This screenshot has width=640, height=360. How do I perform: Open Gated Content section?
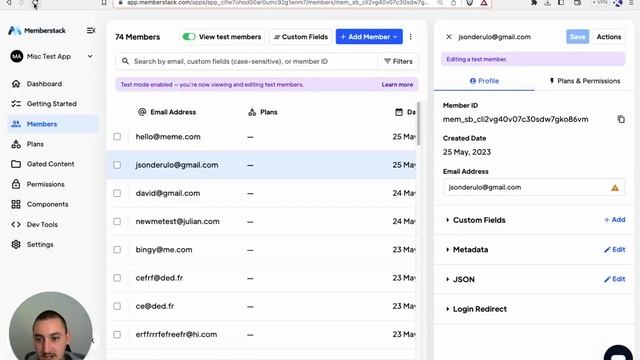click(x=50, y=164)
